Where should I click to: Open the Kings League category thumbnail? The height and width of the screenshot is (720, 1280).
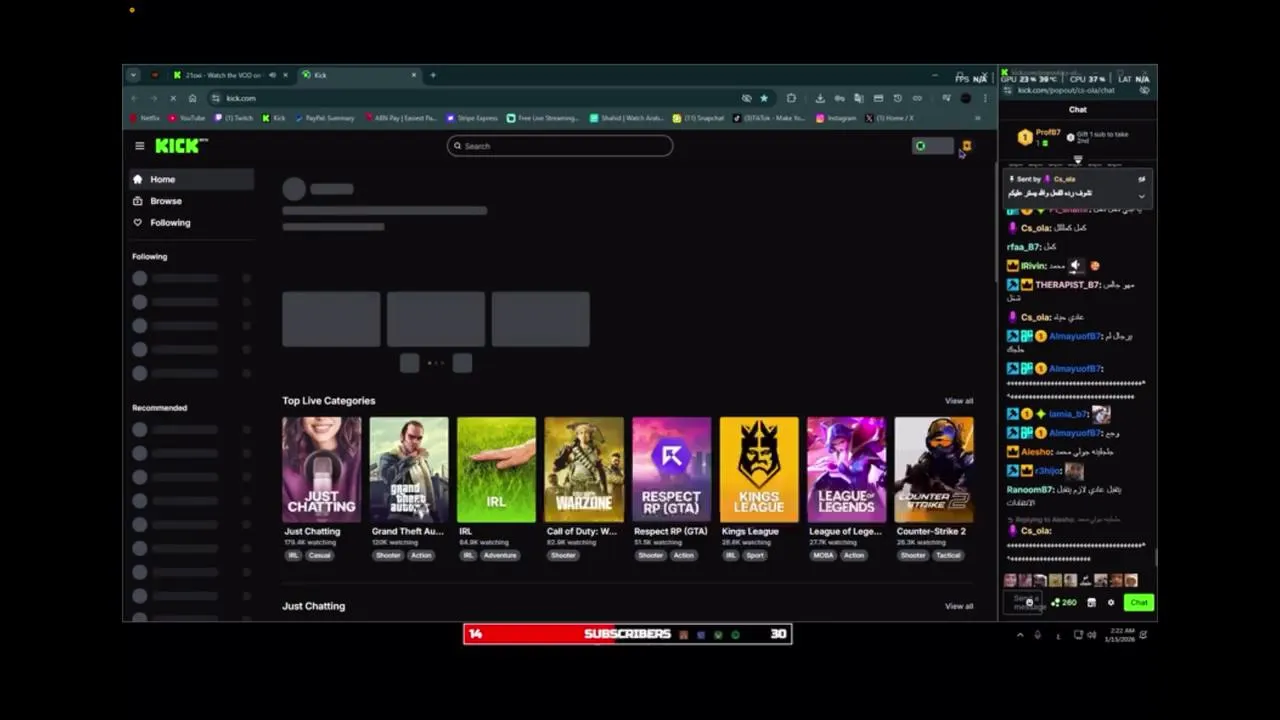[759, 470]
